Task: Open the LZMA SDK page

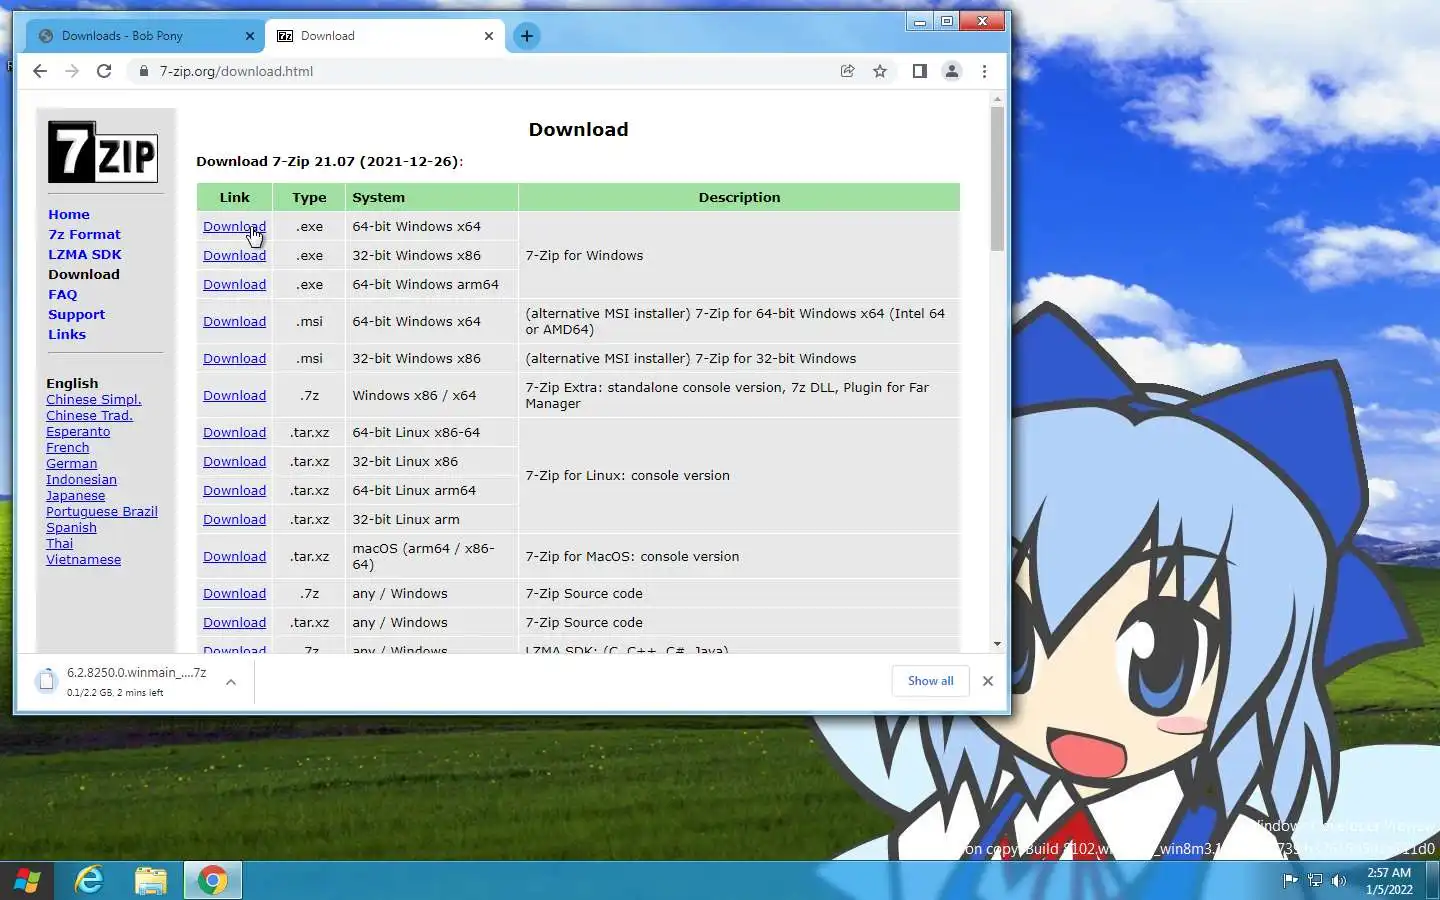Action: pos(85,254)
